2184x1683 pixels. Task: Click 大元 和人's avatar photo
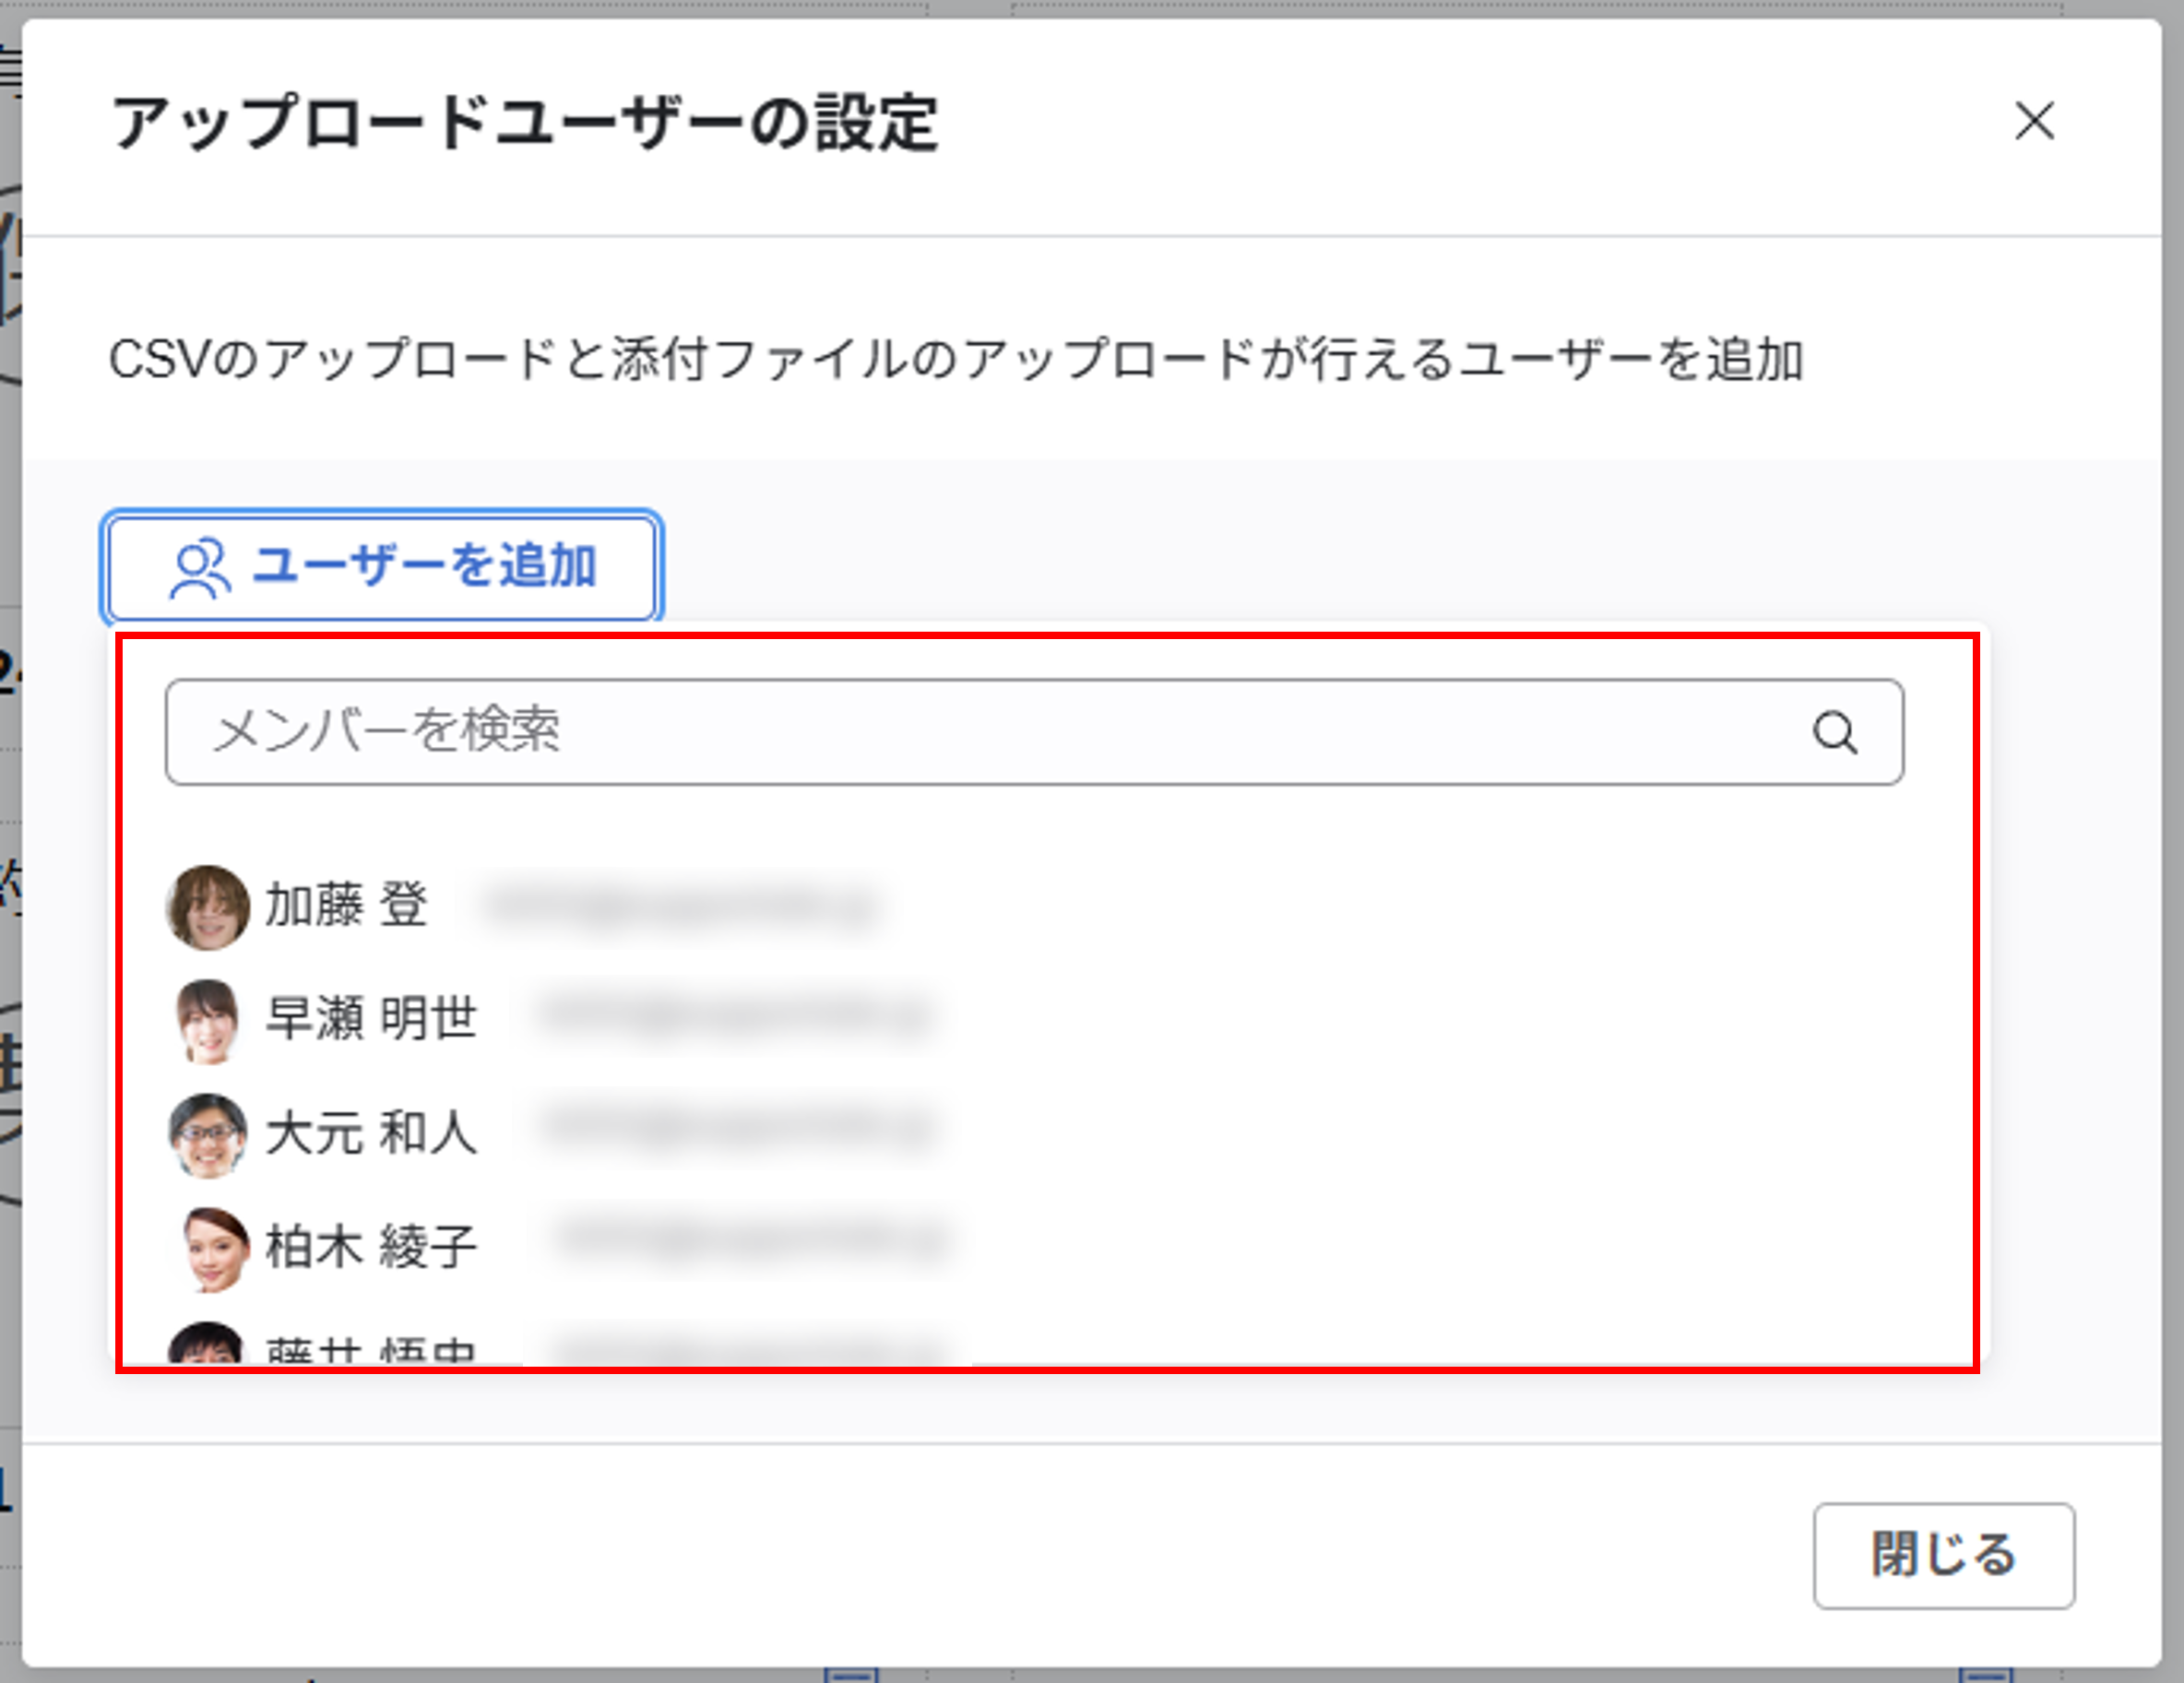tap(207, 1134)
